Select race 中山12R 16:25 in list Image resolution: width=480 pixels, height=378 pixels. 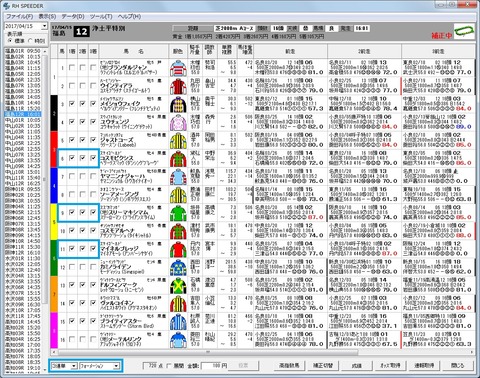[23, 184]
